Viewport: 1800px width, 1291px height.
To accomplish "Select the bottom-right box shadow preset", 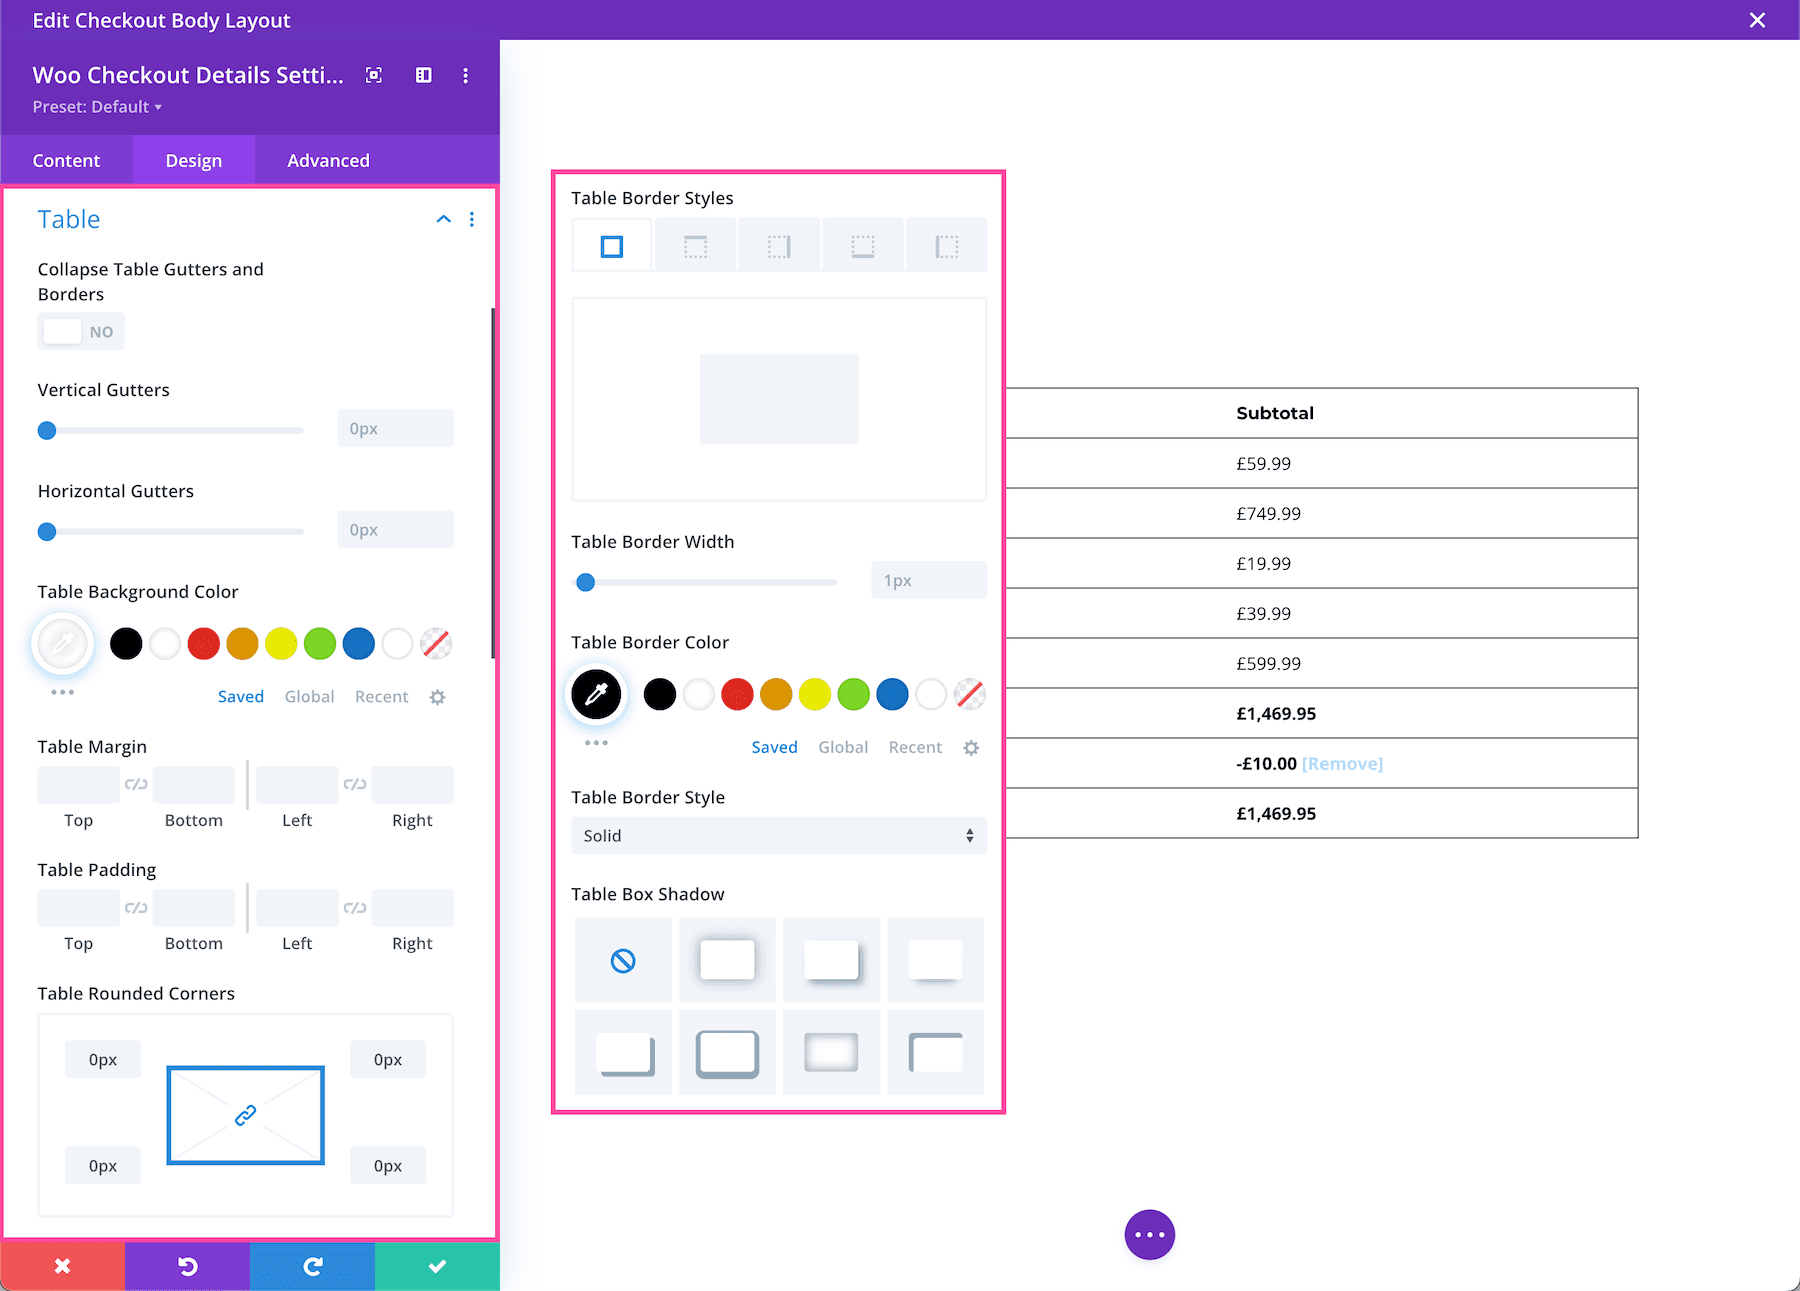I will coord(934,1052).
